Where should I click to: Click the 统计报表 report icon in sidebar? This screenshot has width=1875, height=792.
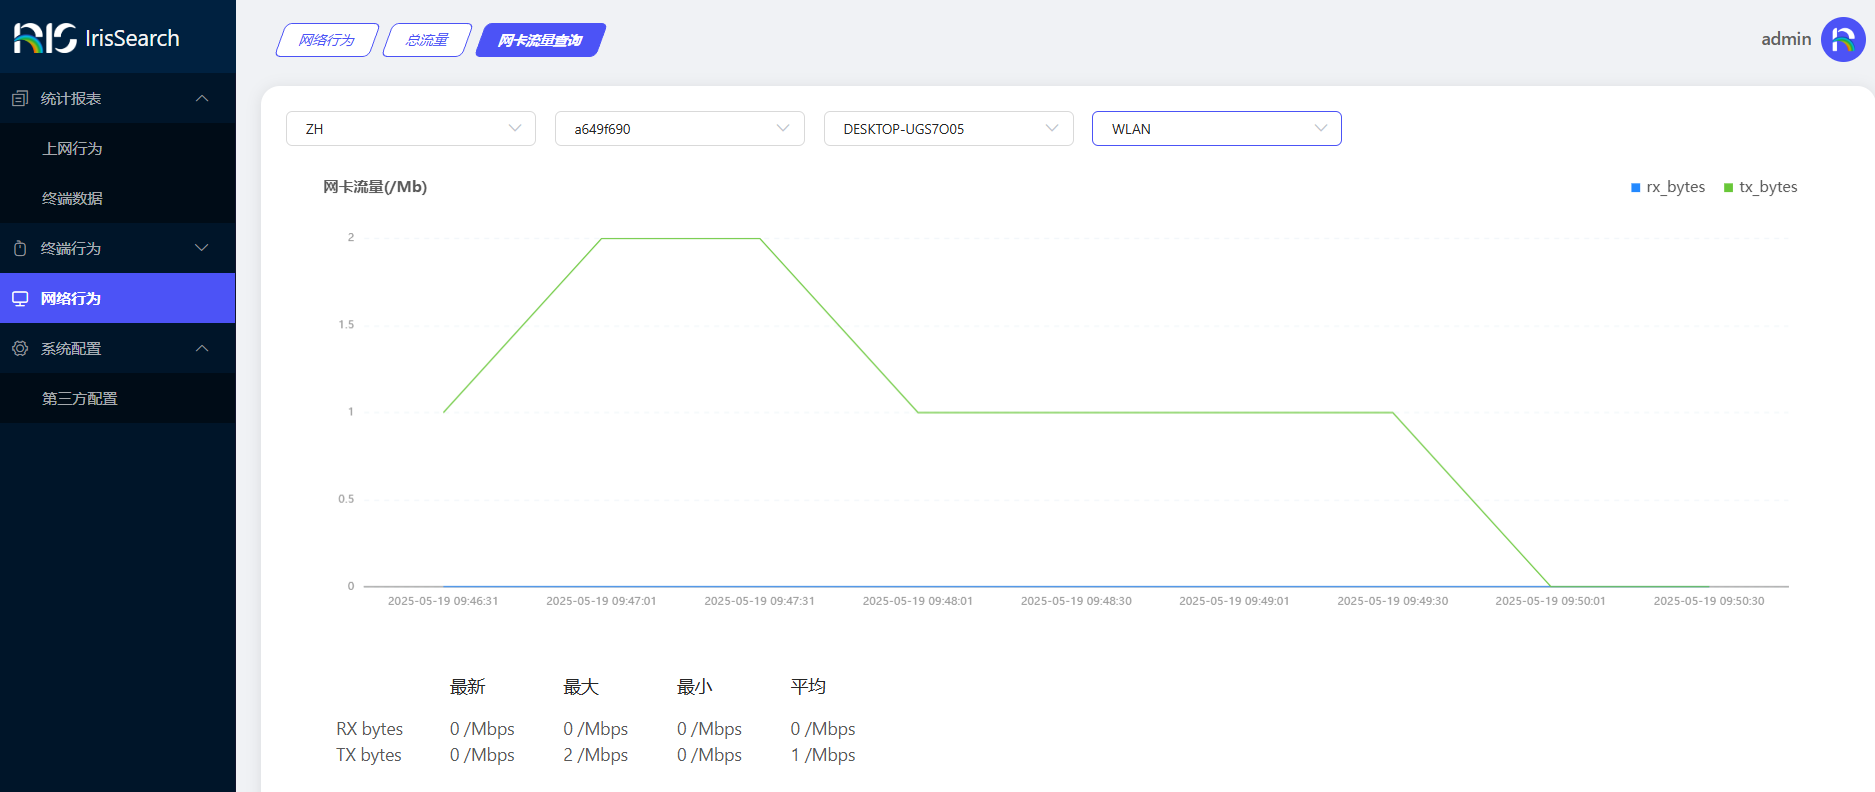point(20,98)
